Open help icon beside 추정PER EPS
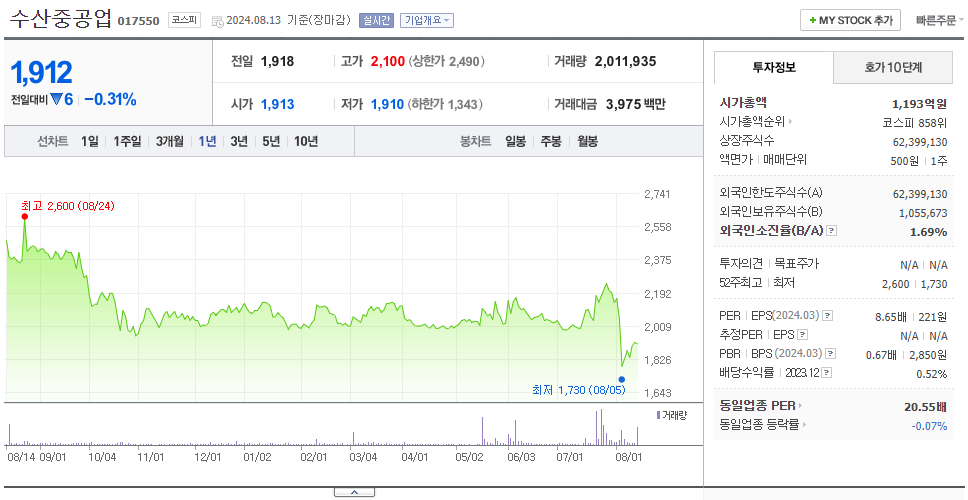 [802, 335]
